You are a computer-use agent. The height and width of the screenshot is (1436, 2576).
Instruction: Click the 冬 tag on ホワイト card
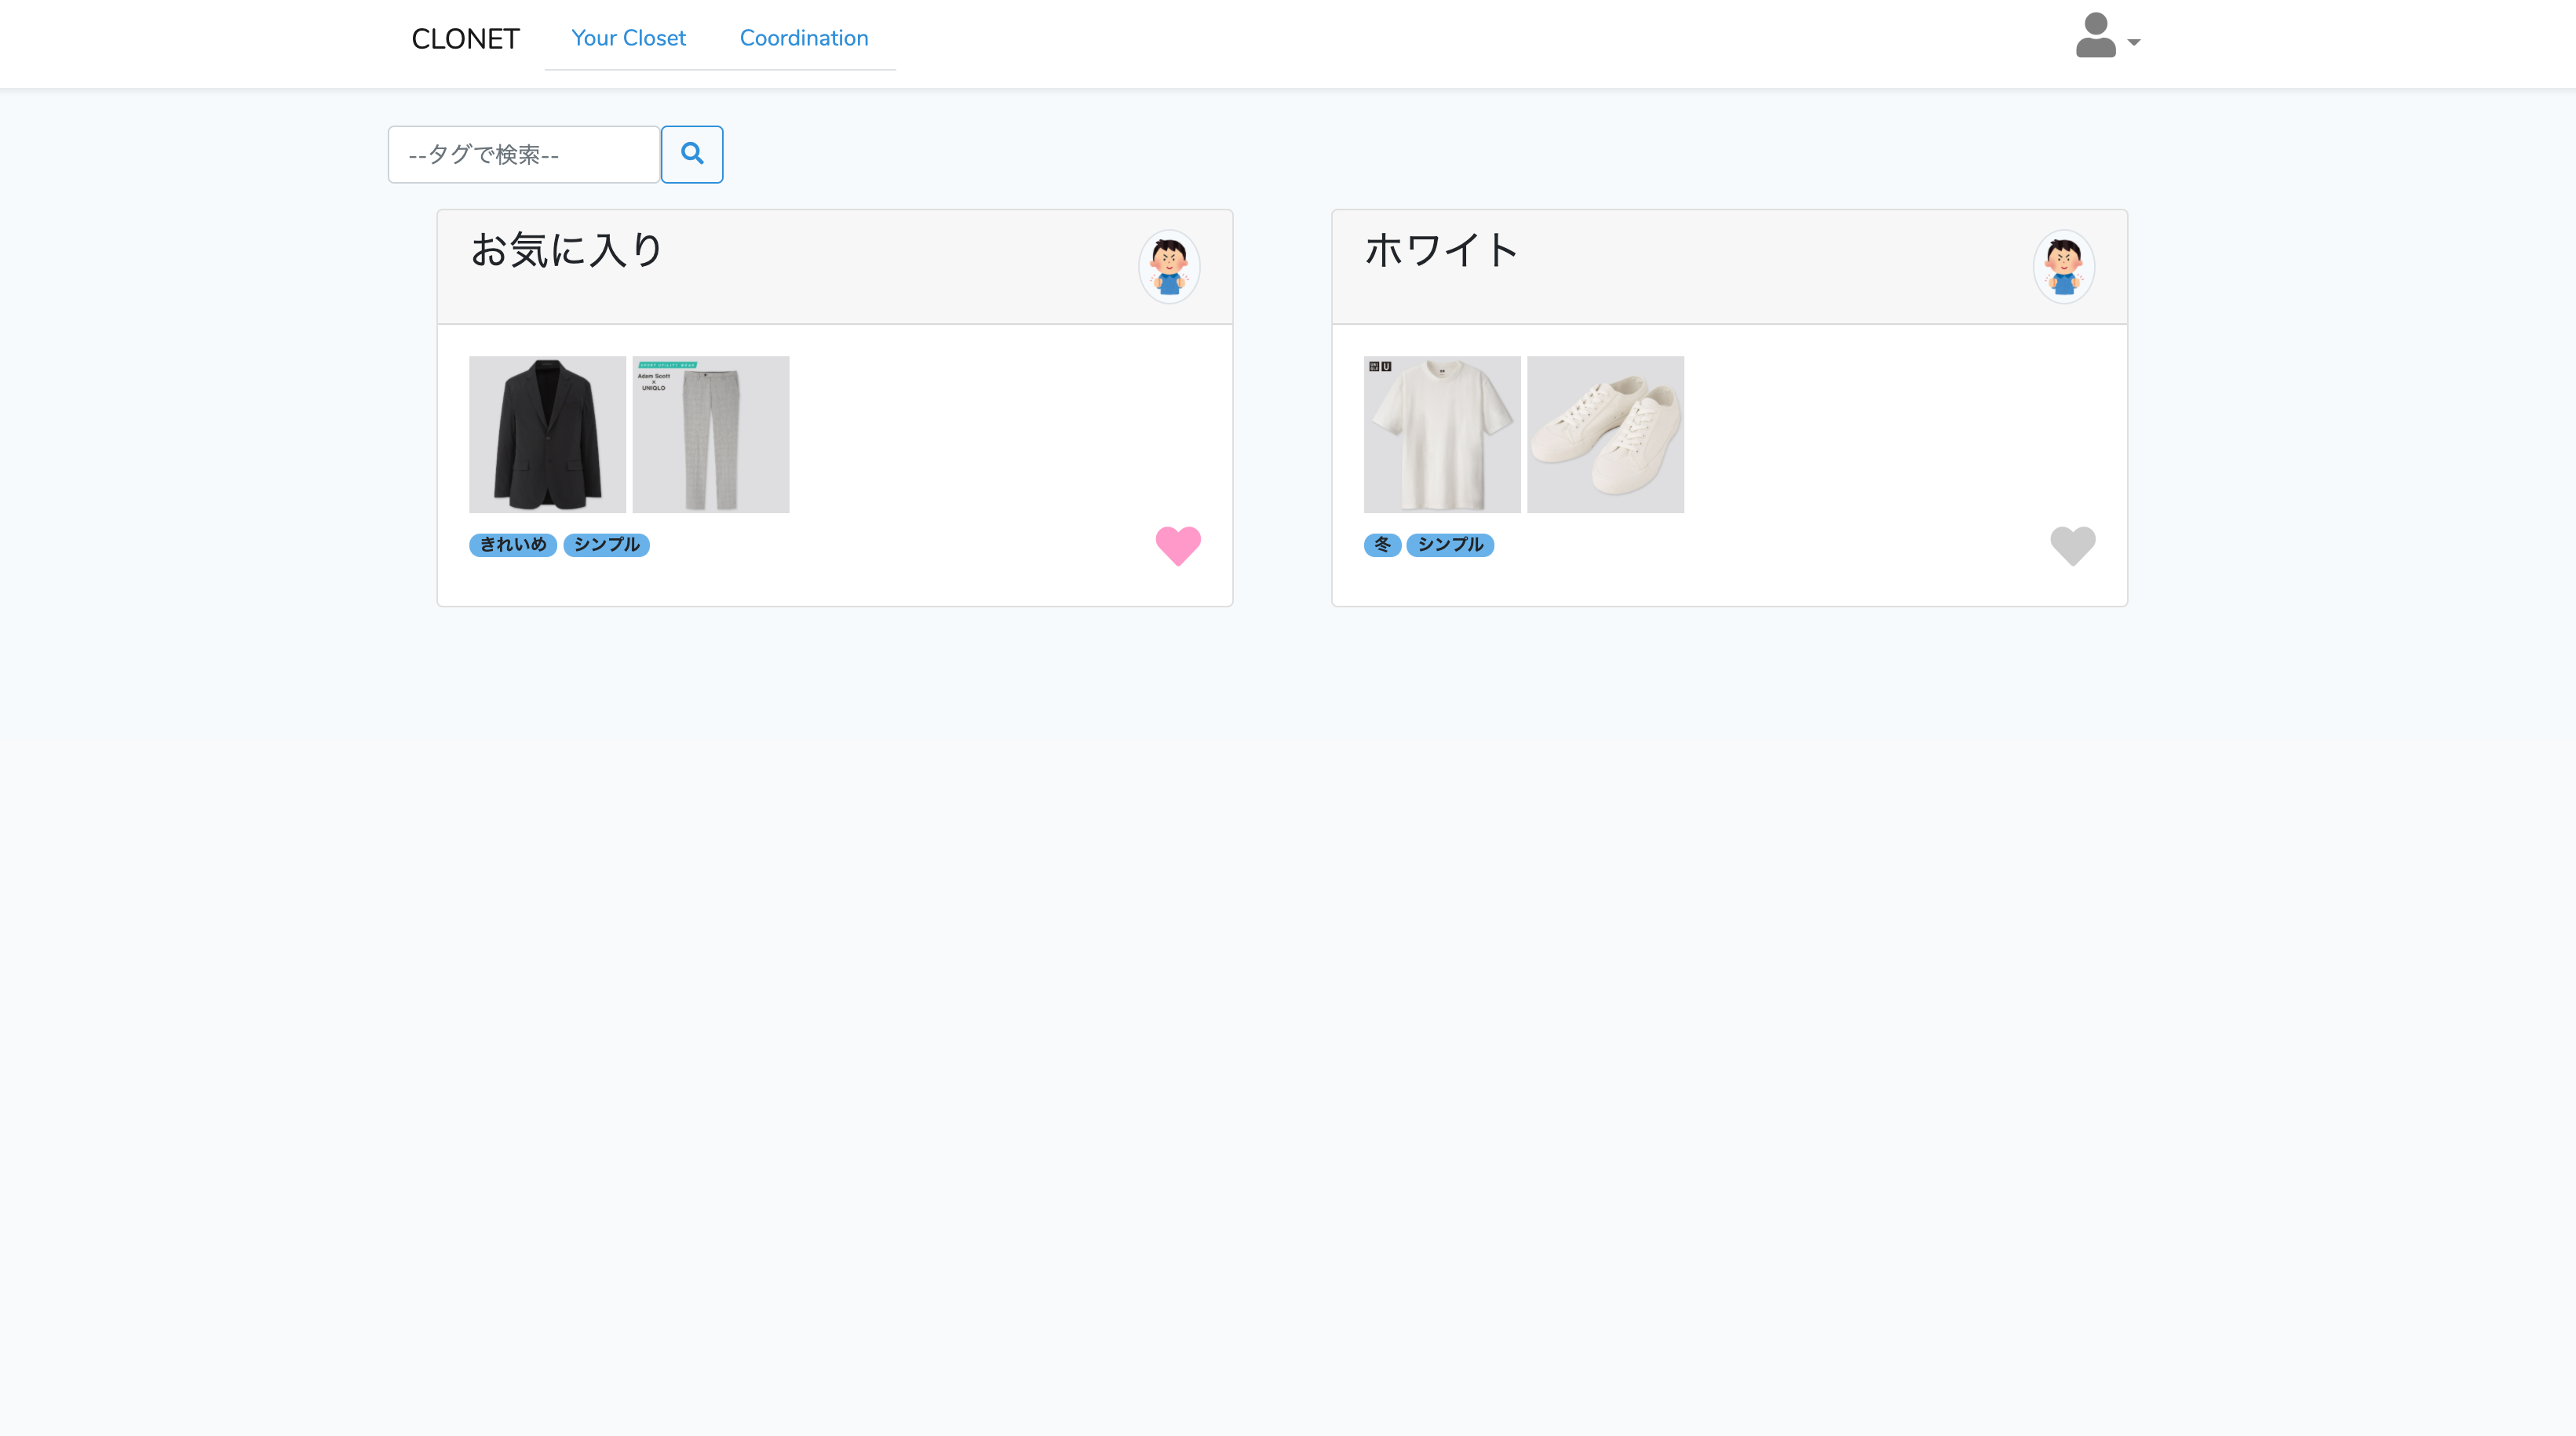1381,545
